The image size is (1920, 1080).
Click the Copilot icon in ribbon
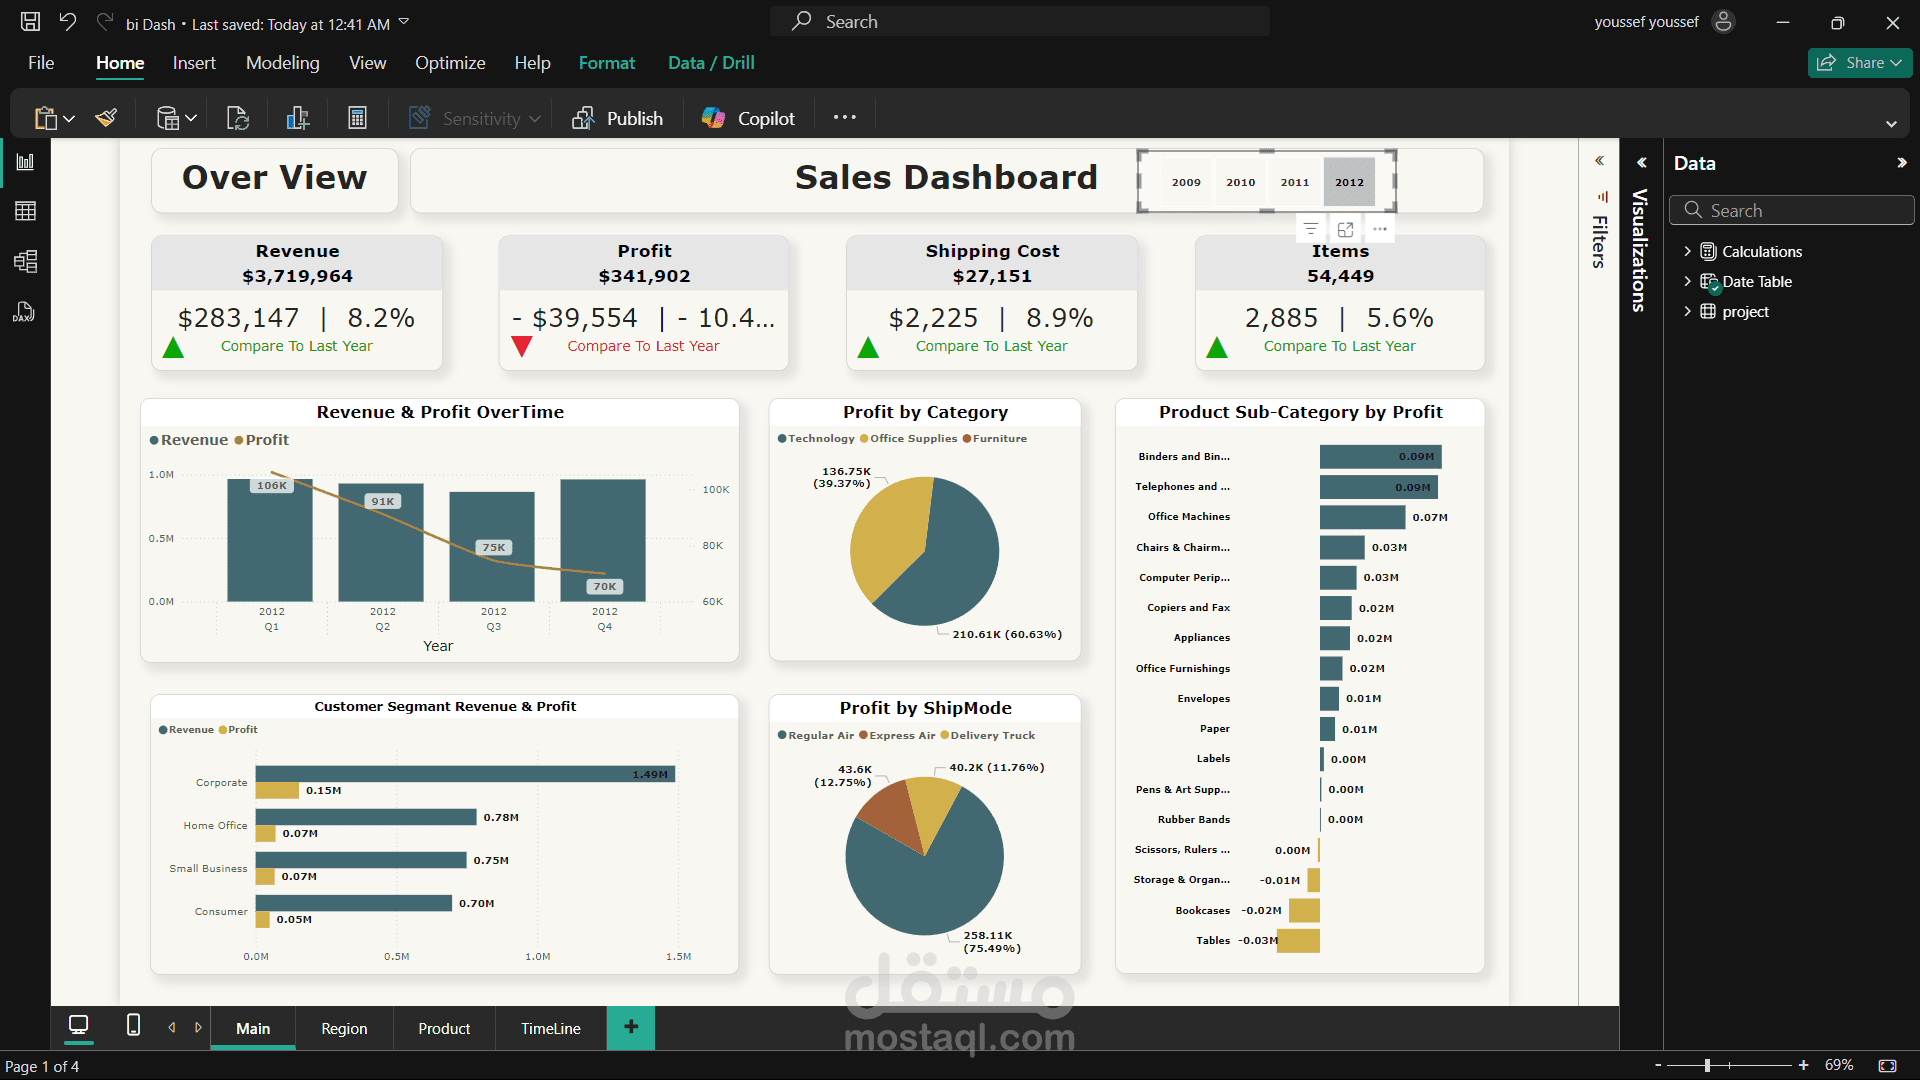(x=713, y=118)
